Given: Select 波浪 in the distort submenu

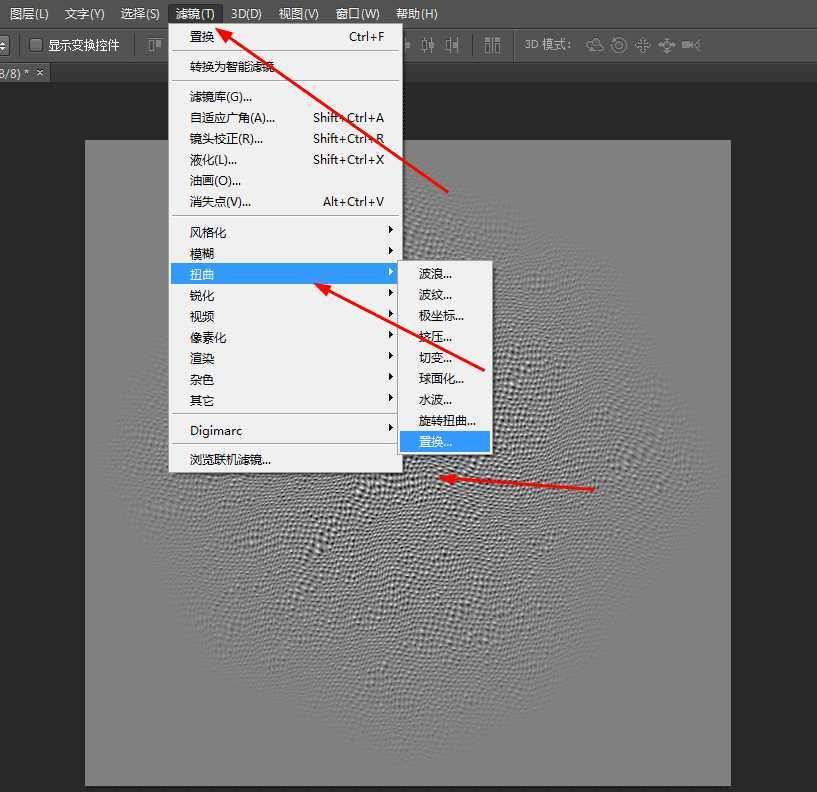Looking at the screenshot, I should (432, 273).
